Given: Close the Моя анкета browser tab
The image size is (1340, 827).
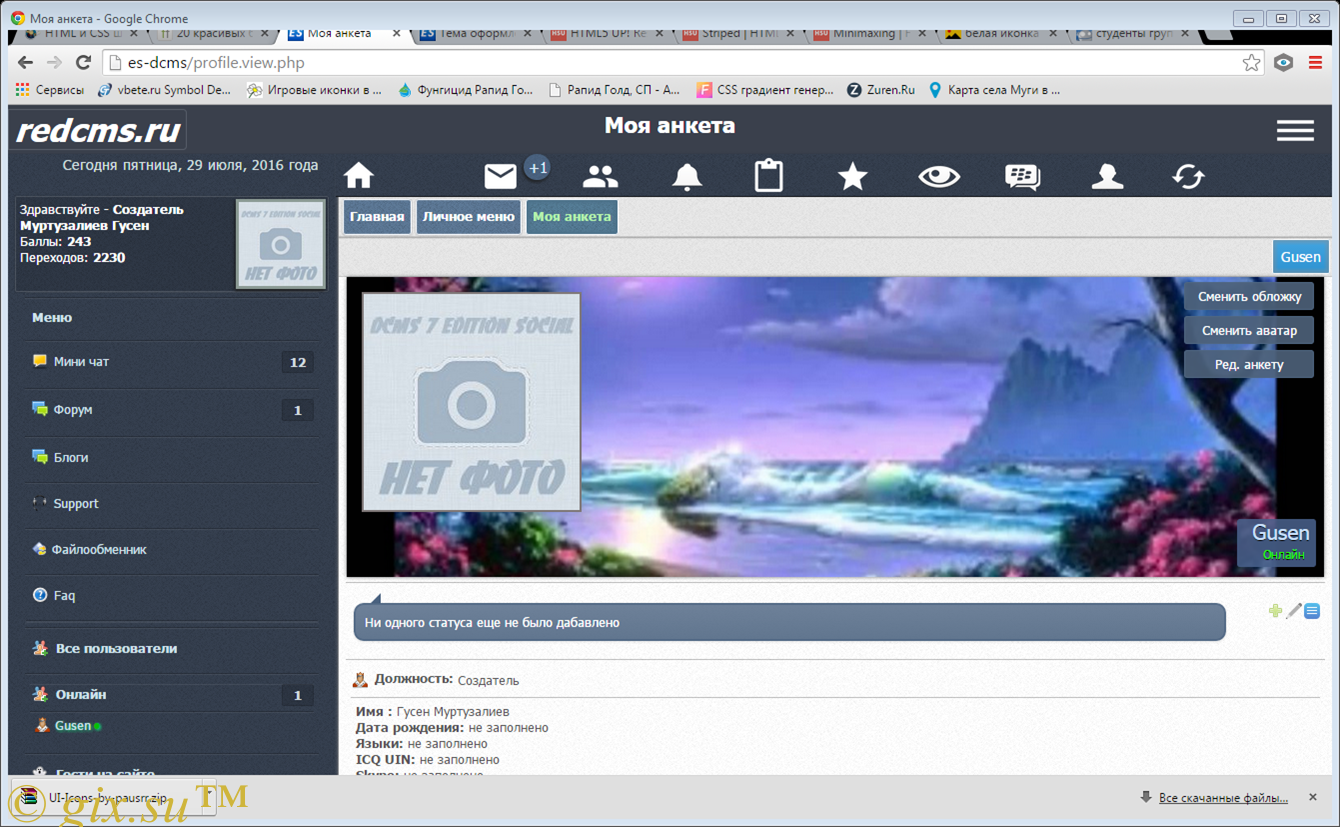Looking at the screenshot, I should [397, 33].
